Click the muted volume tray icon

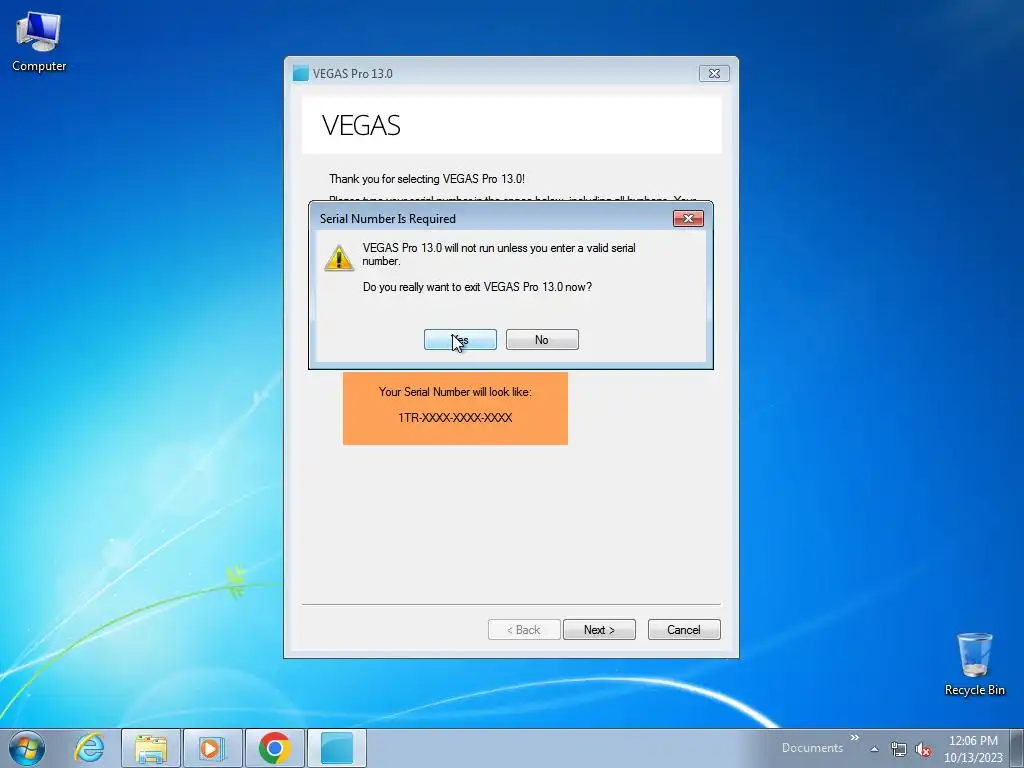(923, 750)
